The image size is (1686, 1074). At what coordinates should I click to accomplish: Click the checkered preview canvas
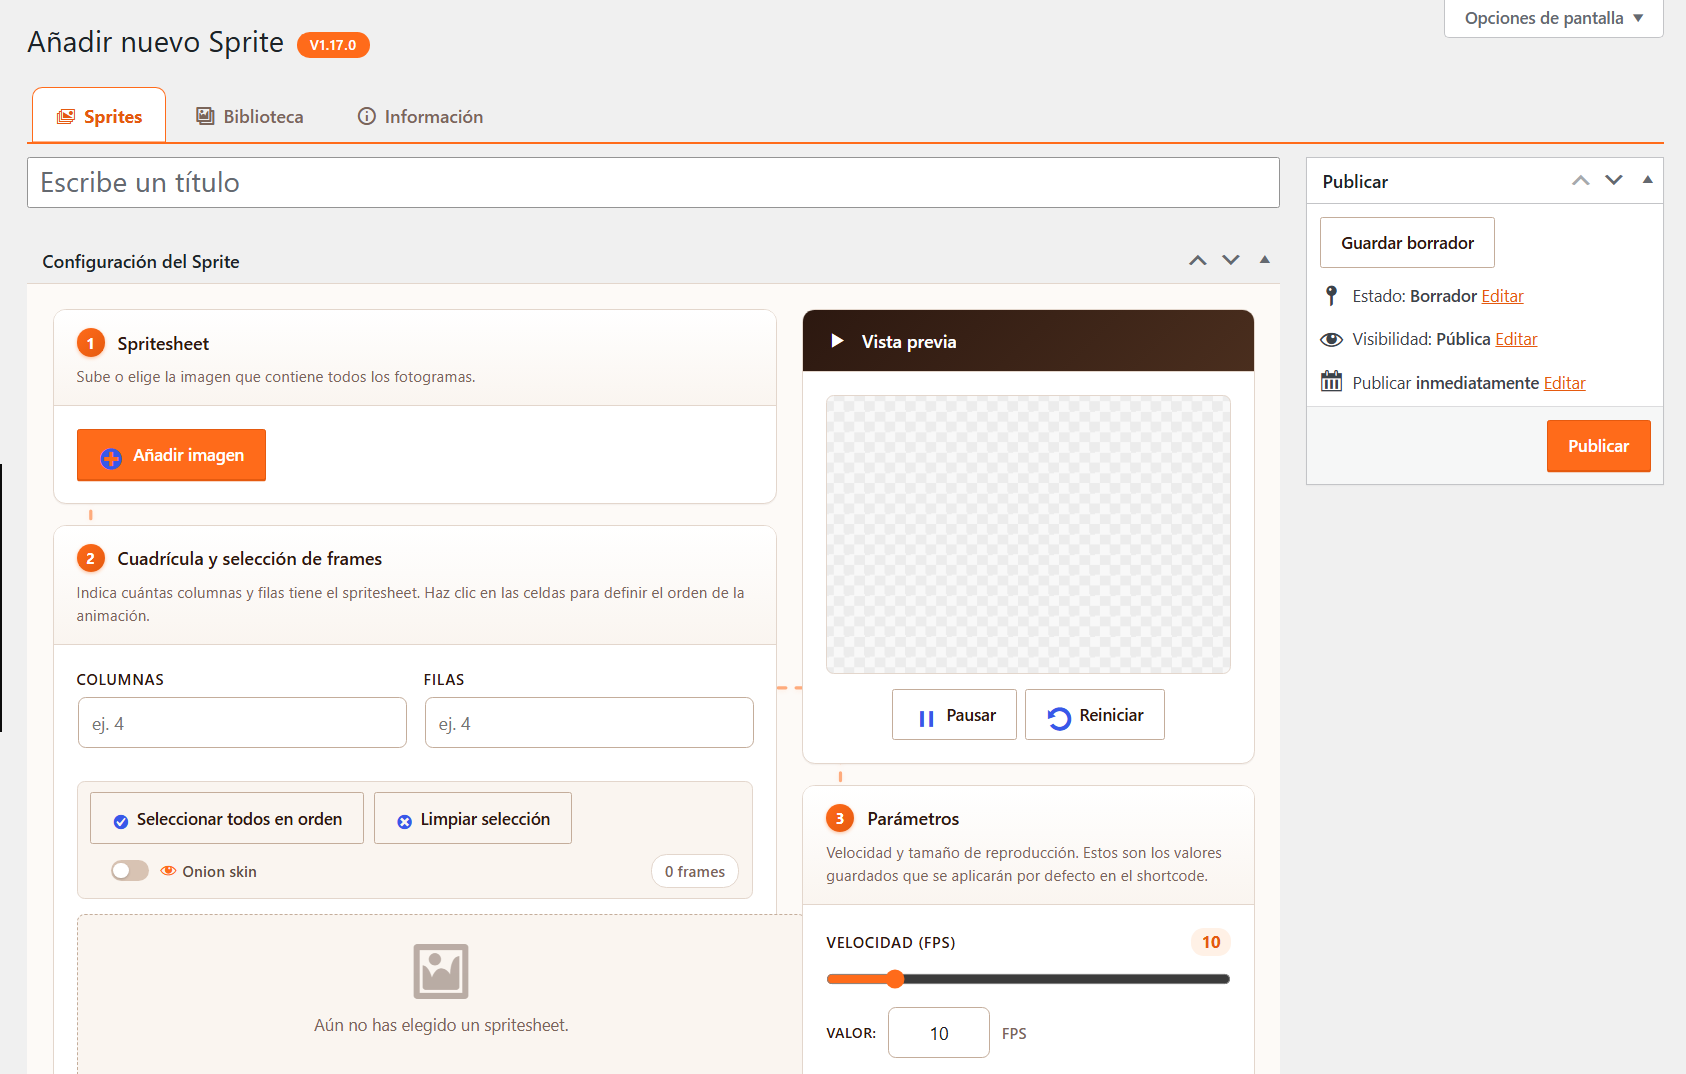tap(1028, 534)
